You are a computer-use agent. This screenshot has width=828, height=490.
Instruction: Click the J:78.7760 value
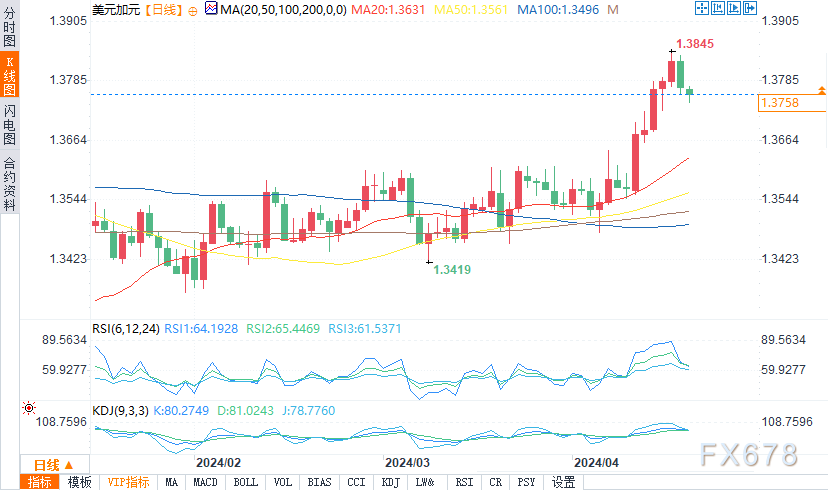[308, 411]
